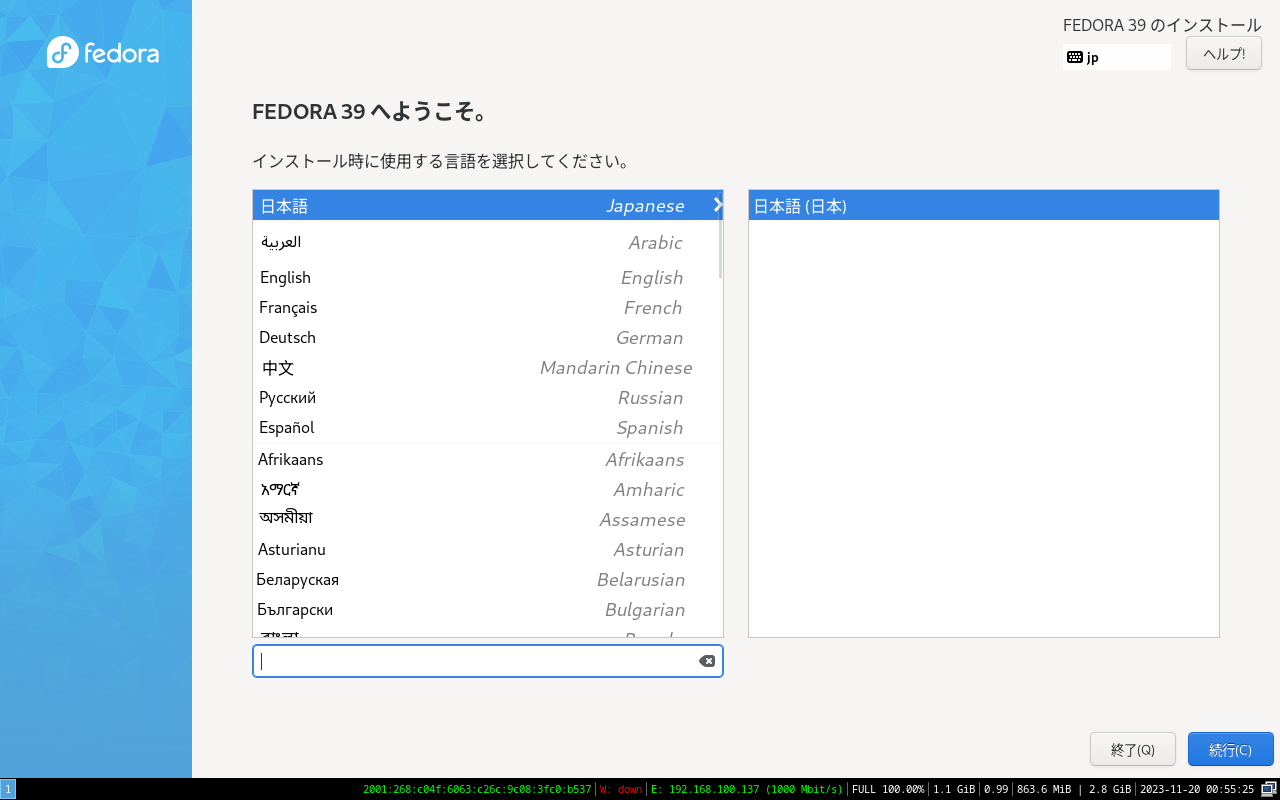
Task: Select 中文 Mandarin Chinese row
Action: point(486,367)
